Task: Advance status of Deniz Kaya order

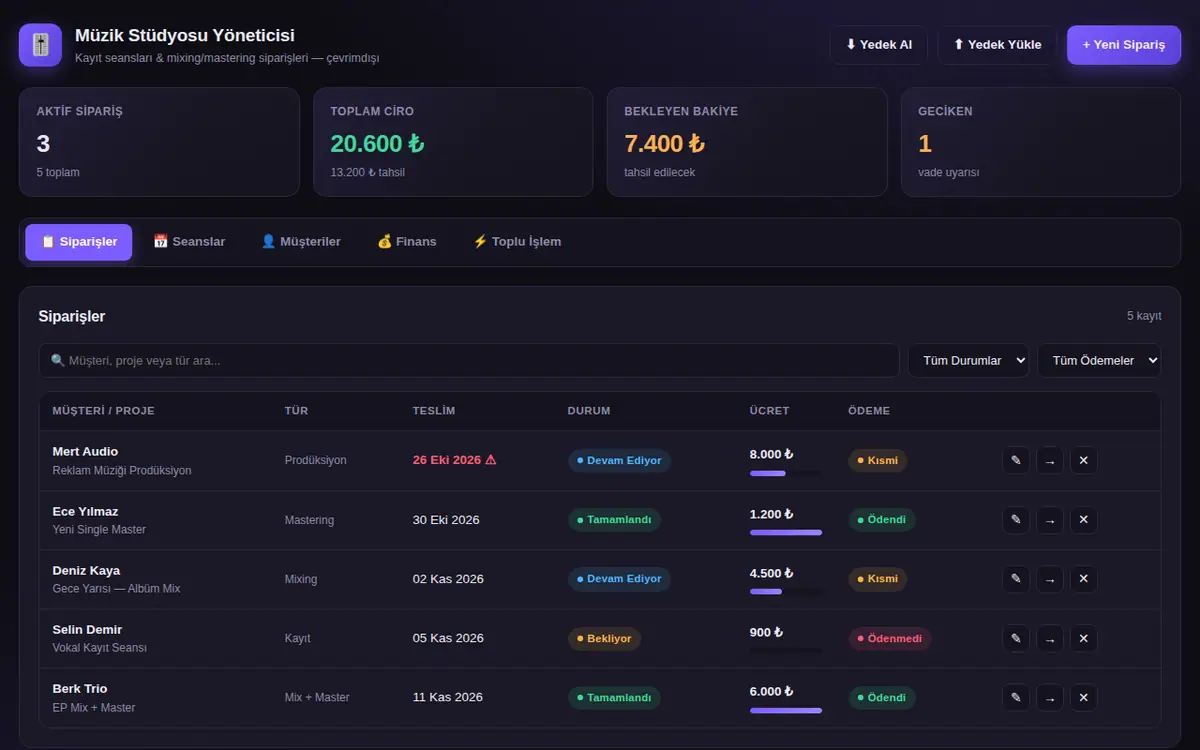Action: click(1050, 579)
